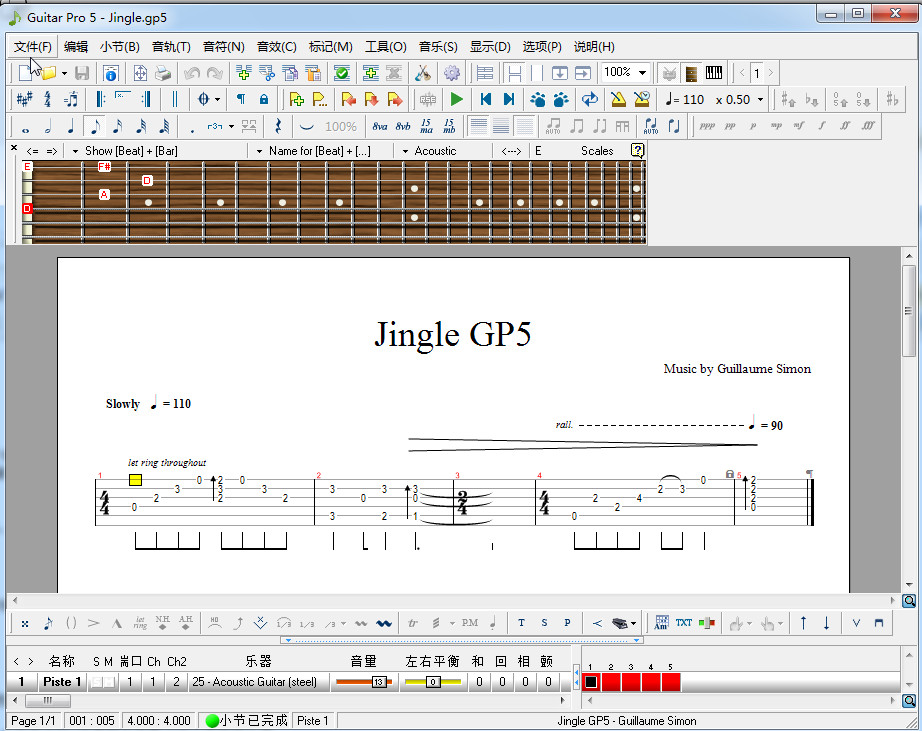
Task: Open the 100% zoom dropdown
Action: [642, 73]
